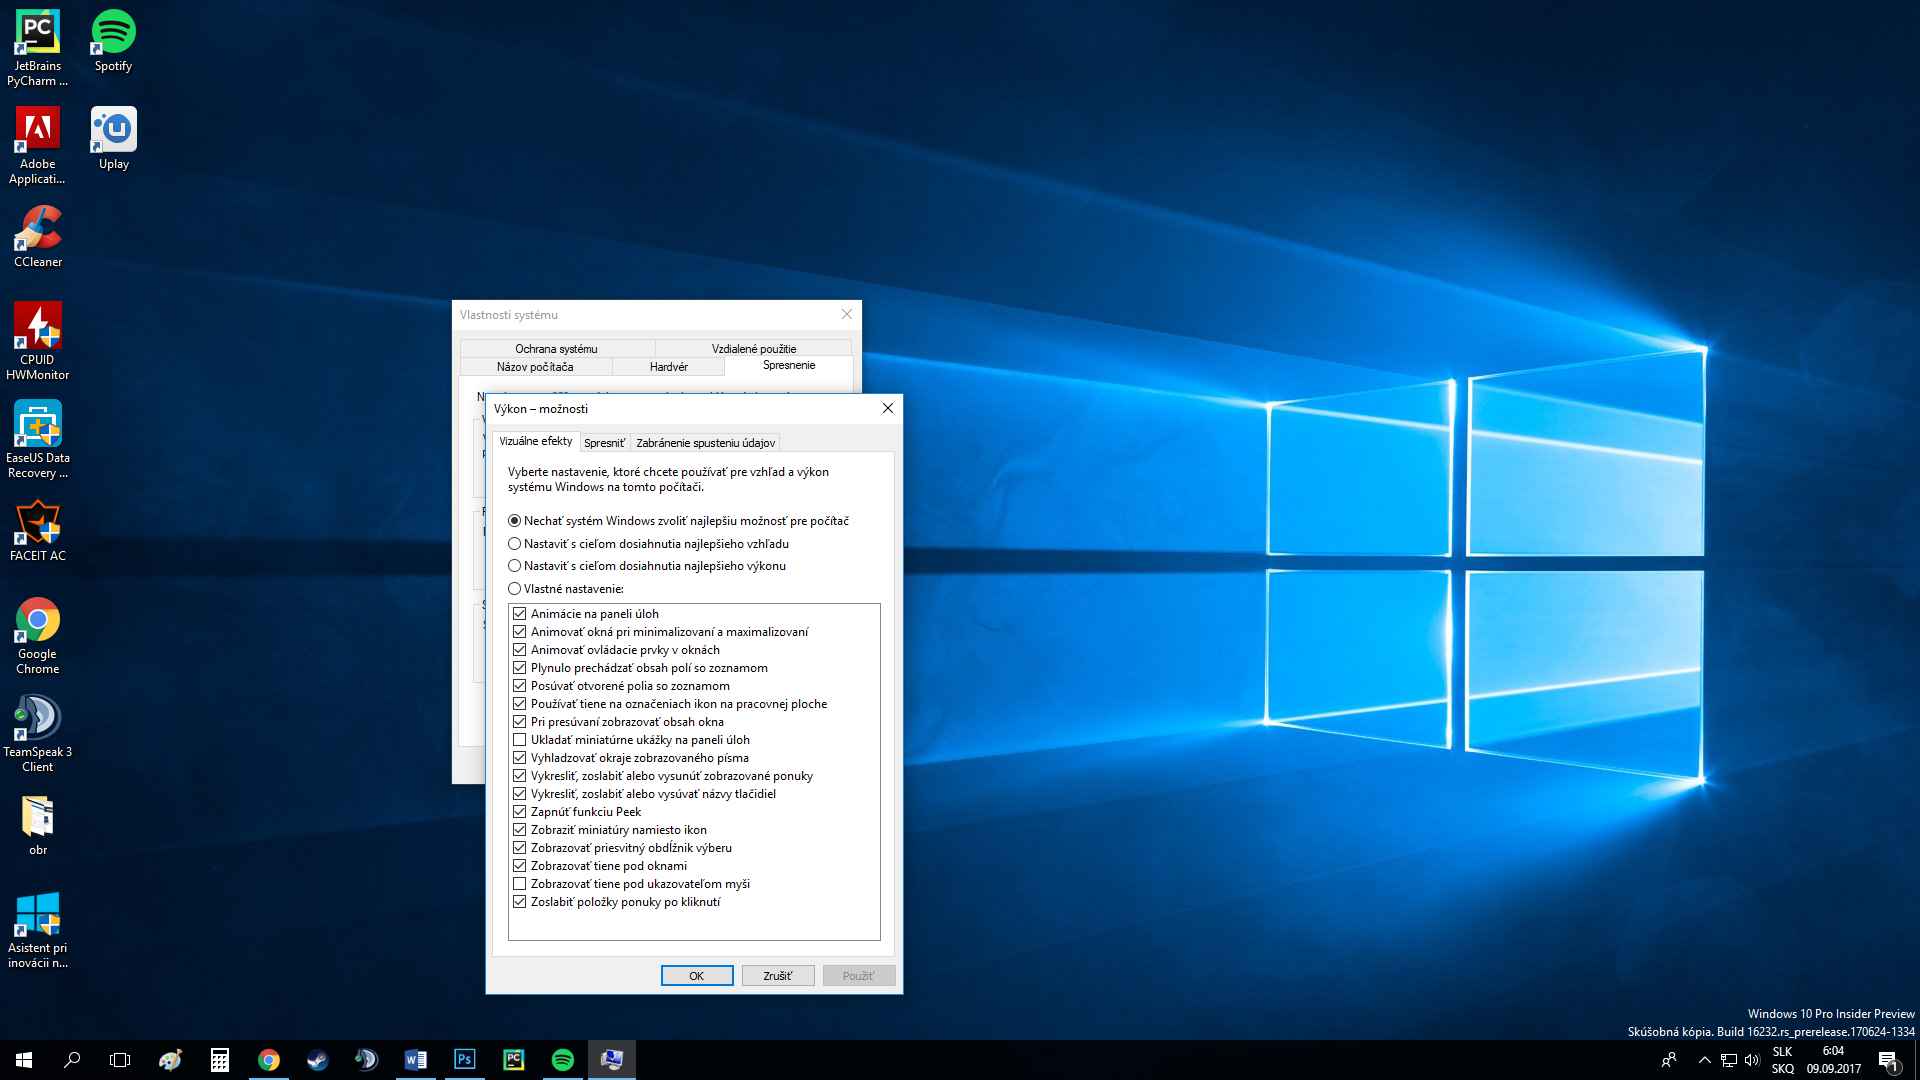Open Spotify desktop shortcut
The width and height of the screenshot is (1920, 1080).
tap(113, 41)
